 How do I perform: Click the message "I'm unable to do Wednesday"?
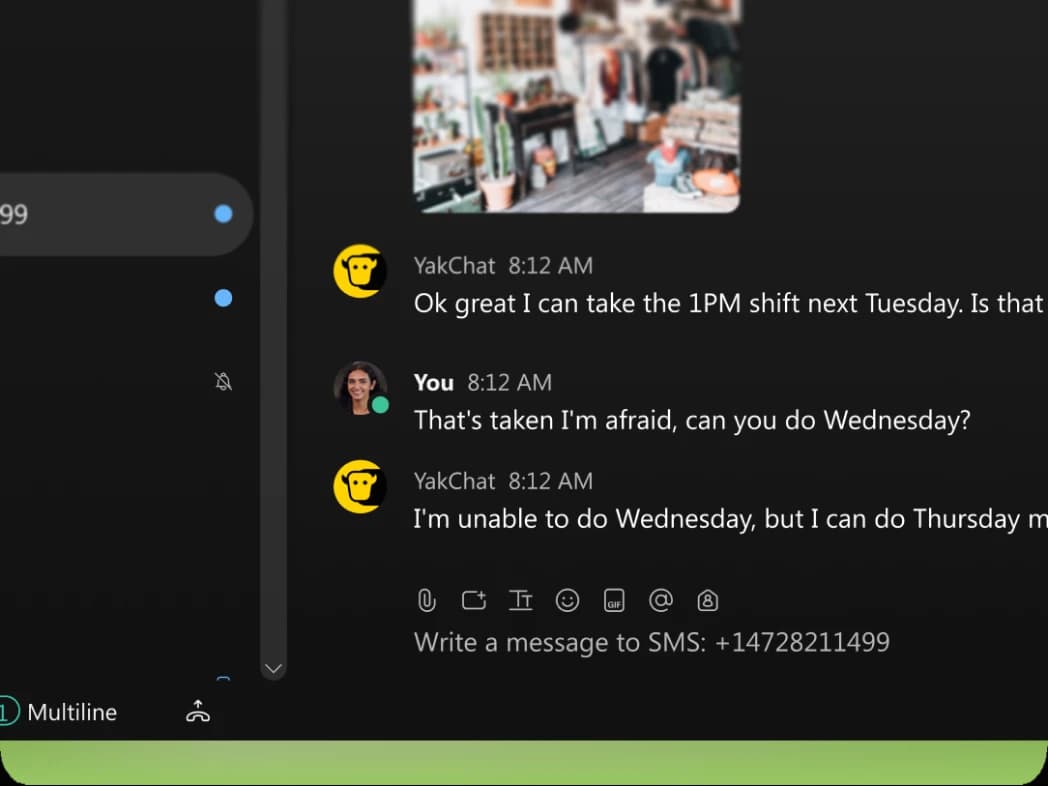coord(730,519)
